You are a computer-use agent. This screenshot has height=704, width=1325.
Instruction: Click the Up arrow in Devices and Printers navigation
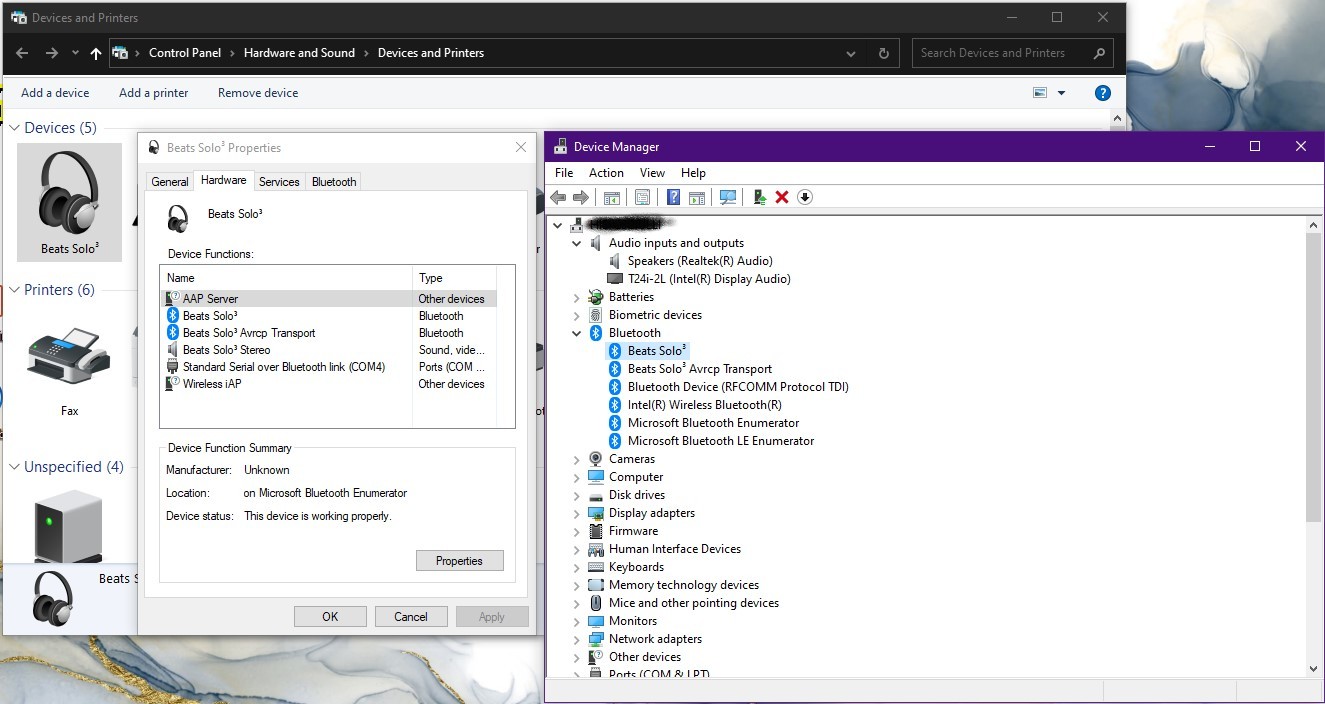click(x=95, y=53)
